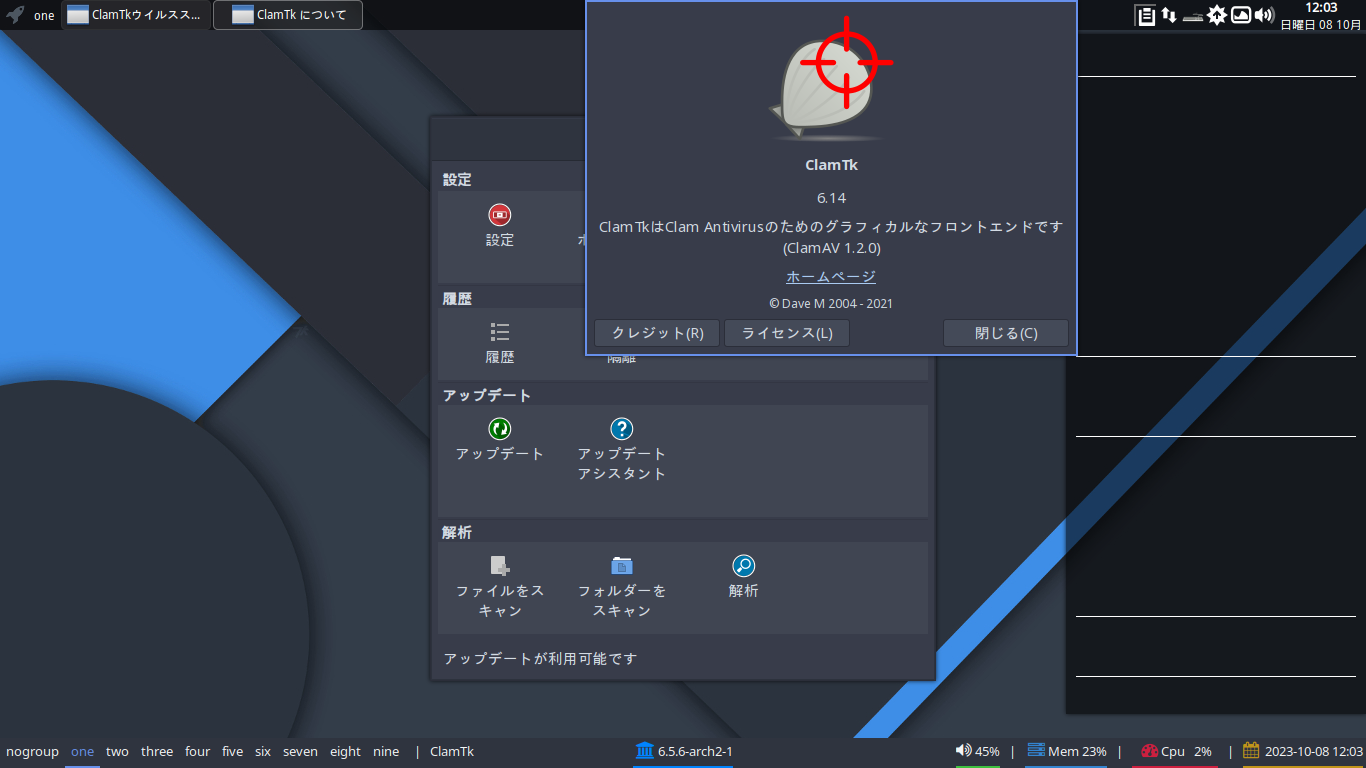This screenshot has height=768, width=1366.
Task: Click the green Update (アップデート) icon
Action: (500, 429)
